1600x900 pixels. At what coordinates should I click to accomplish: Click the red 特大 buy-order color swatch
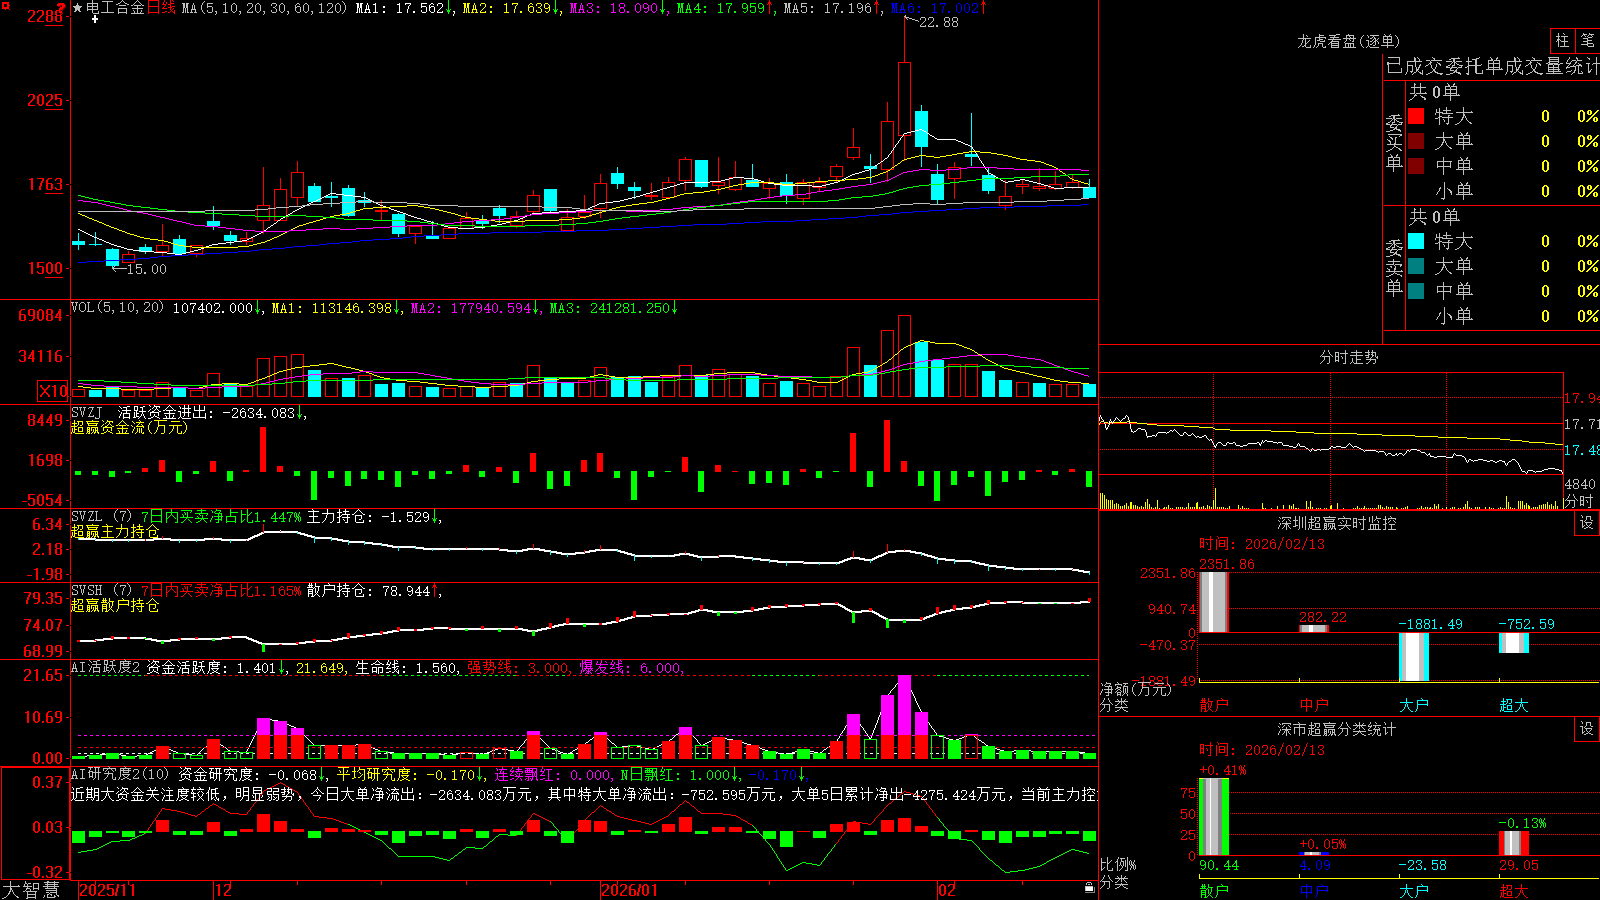1416,116
